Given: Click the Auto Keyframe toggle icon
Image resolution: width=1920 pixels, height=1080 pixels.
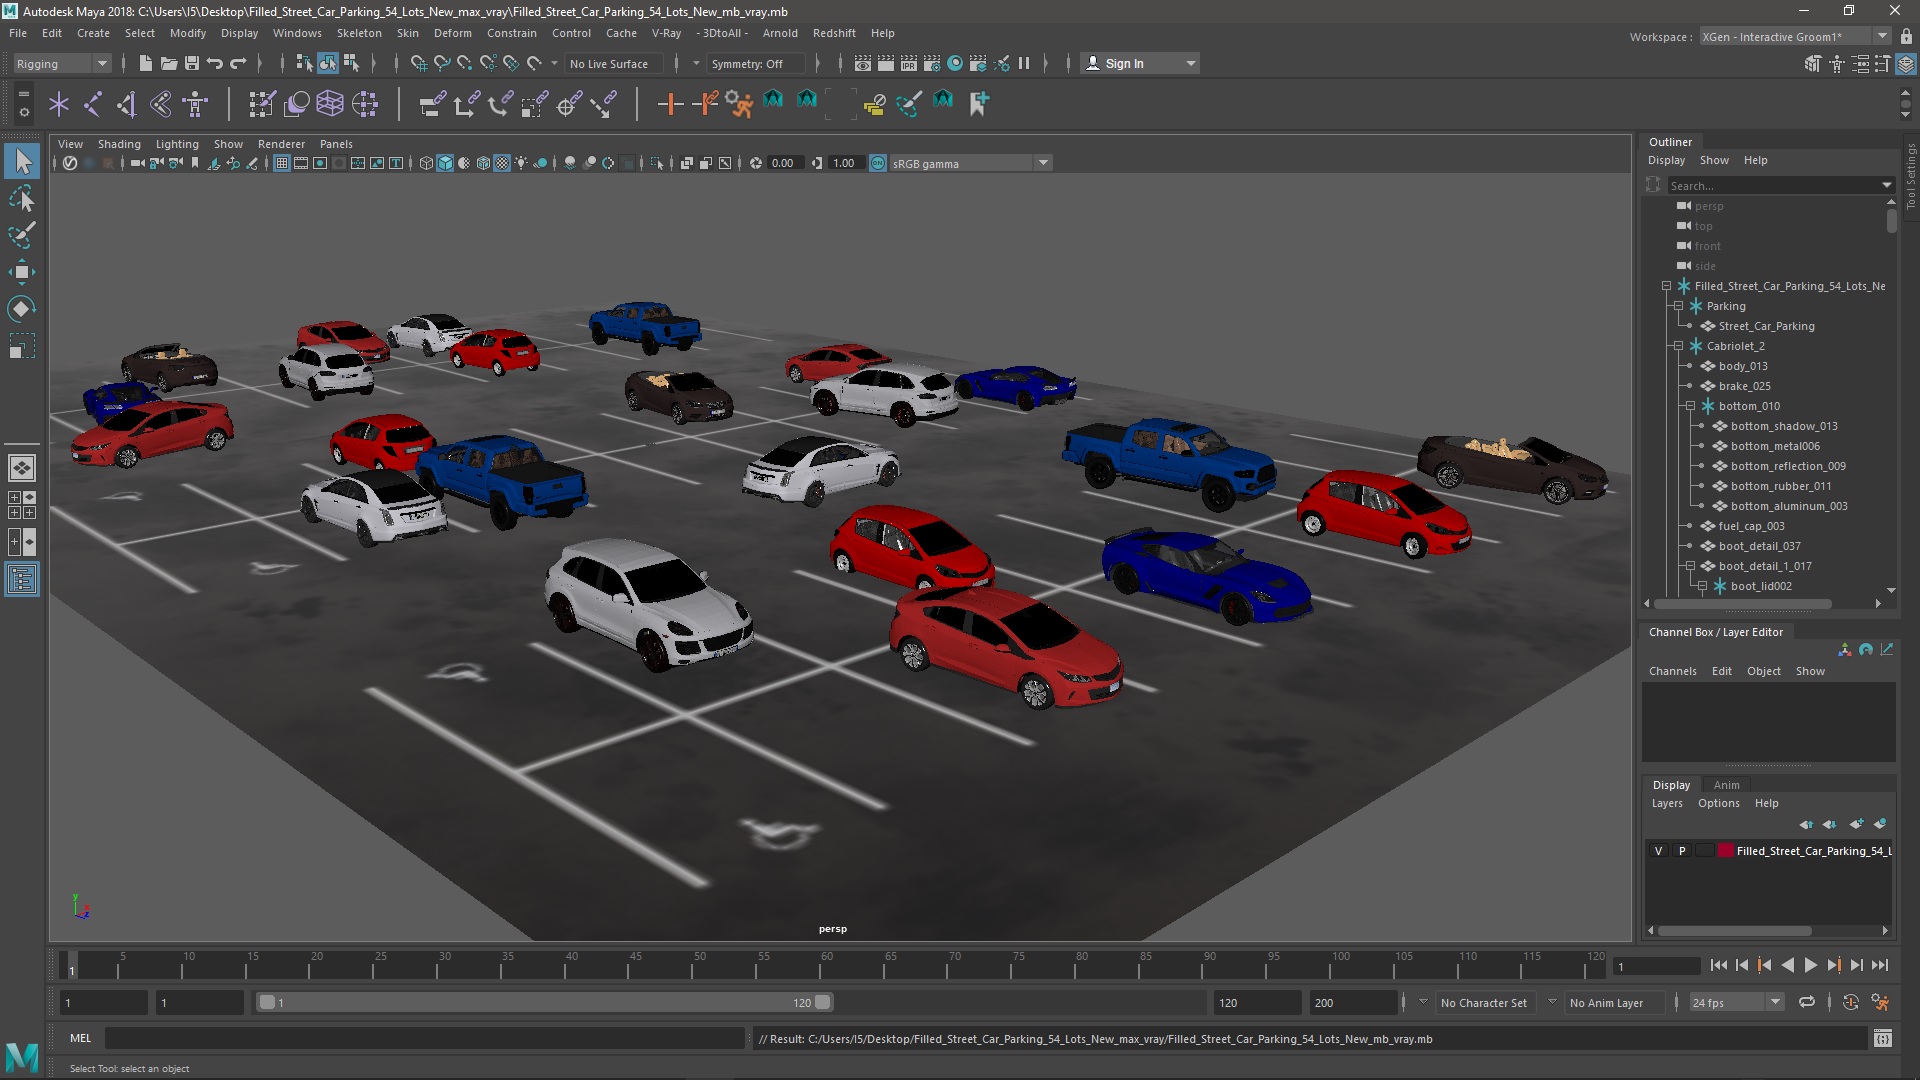Looking at the screenshot, I should [x=1851, y=1002].
